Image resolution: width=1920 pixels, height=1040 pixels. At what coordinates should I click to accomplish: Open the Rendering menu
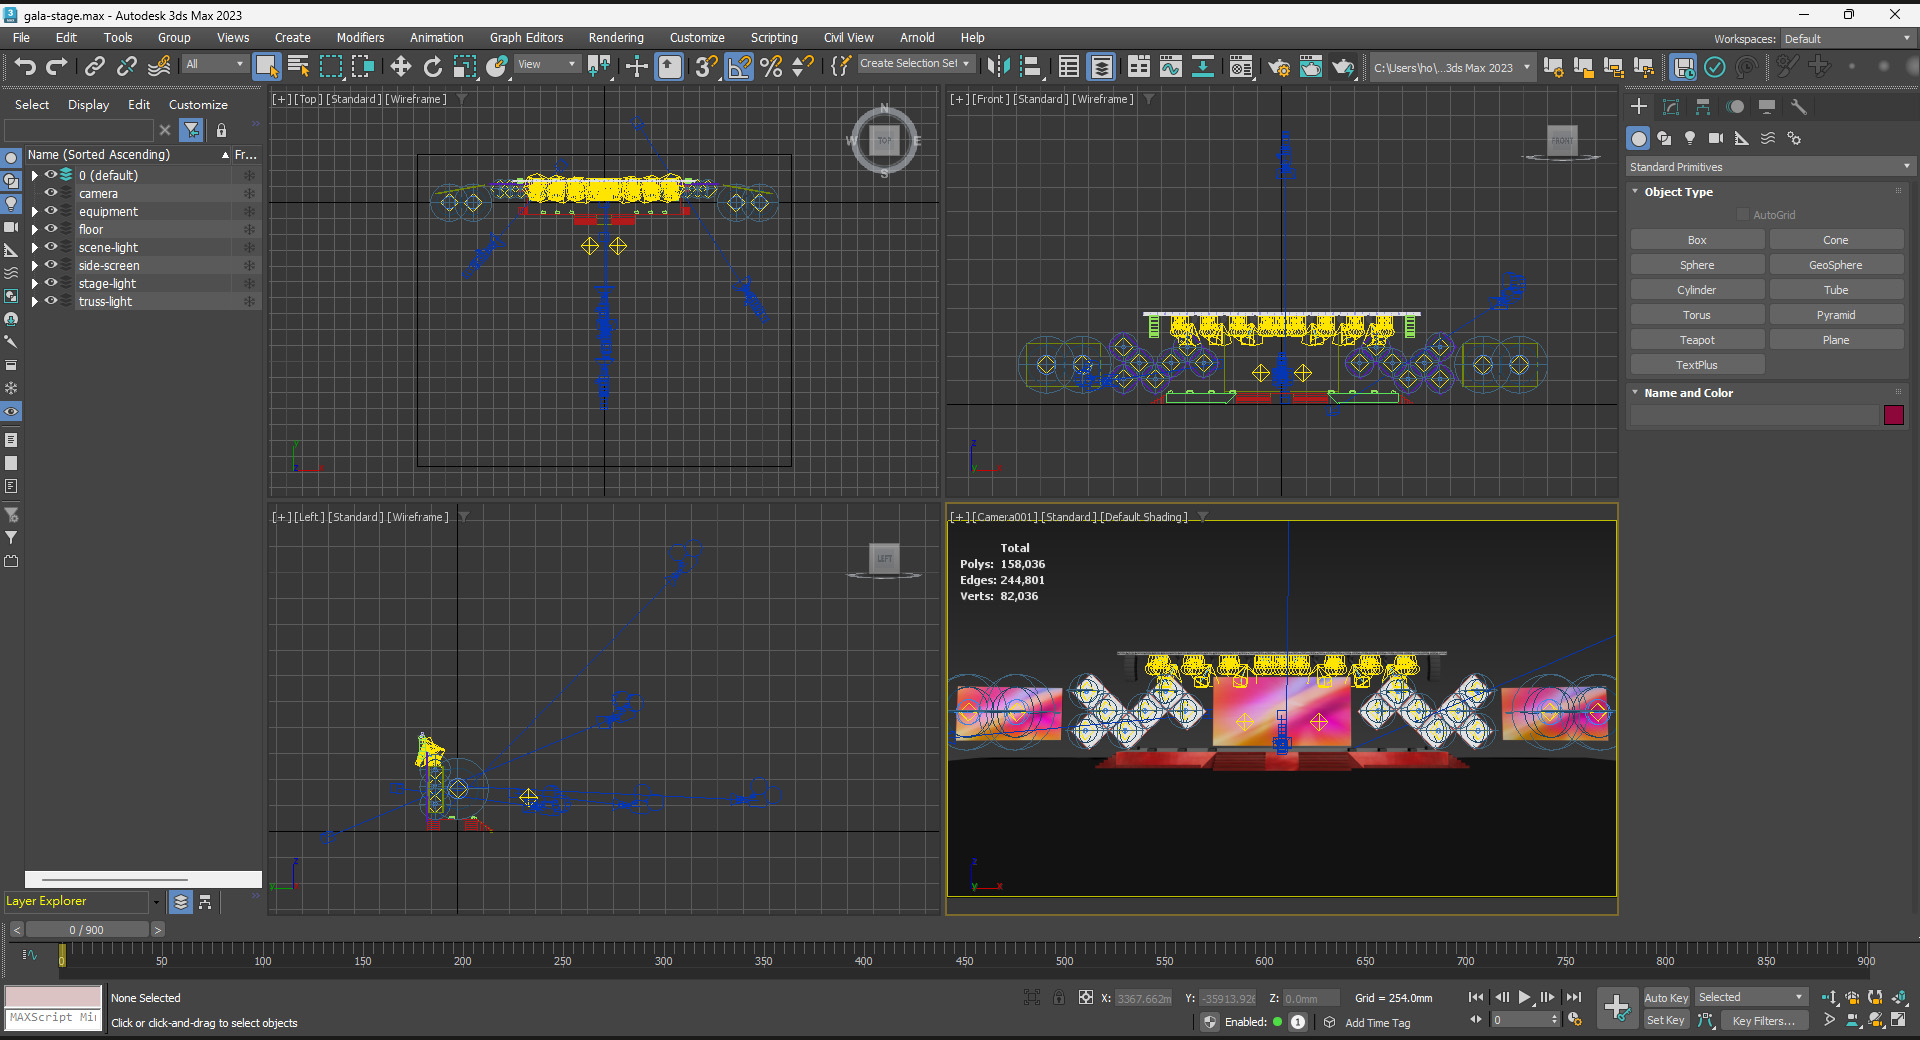pyautogui.click(x=615, y=38)
